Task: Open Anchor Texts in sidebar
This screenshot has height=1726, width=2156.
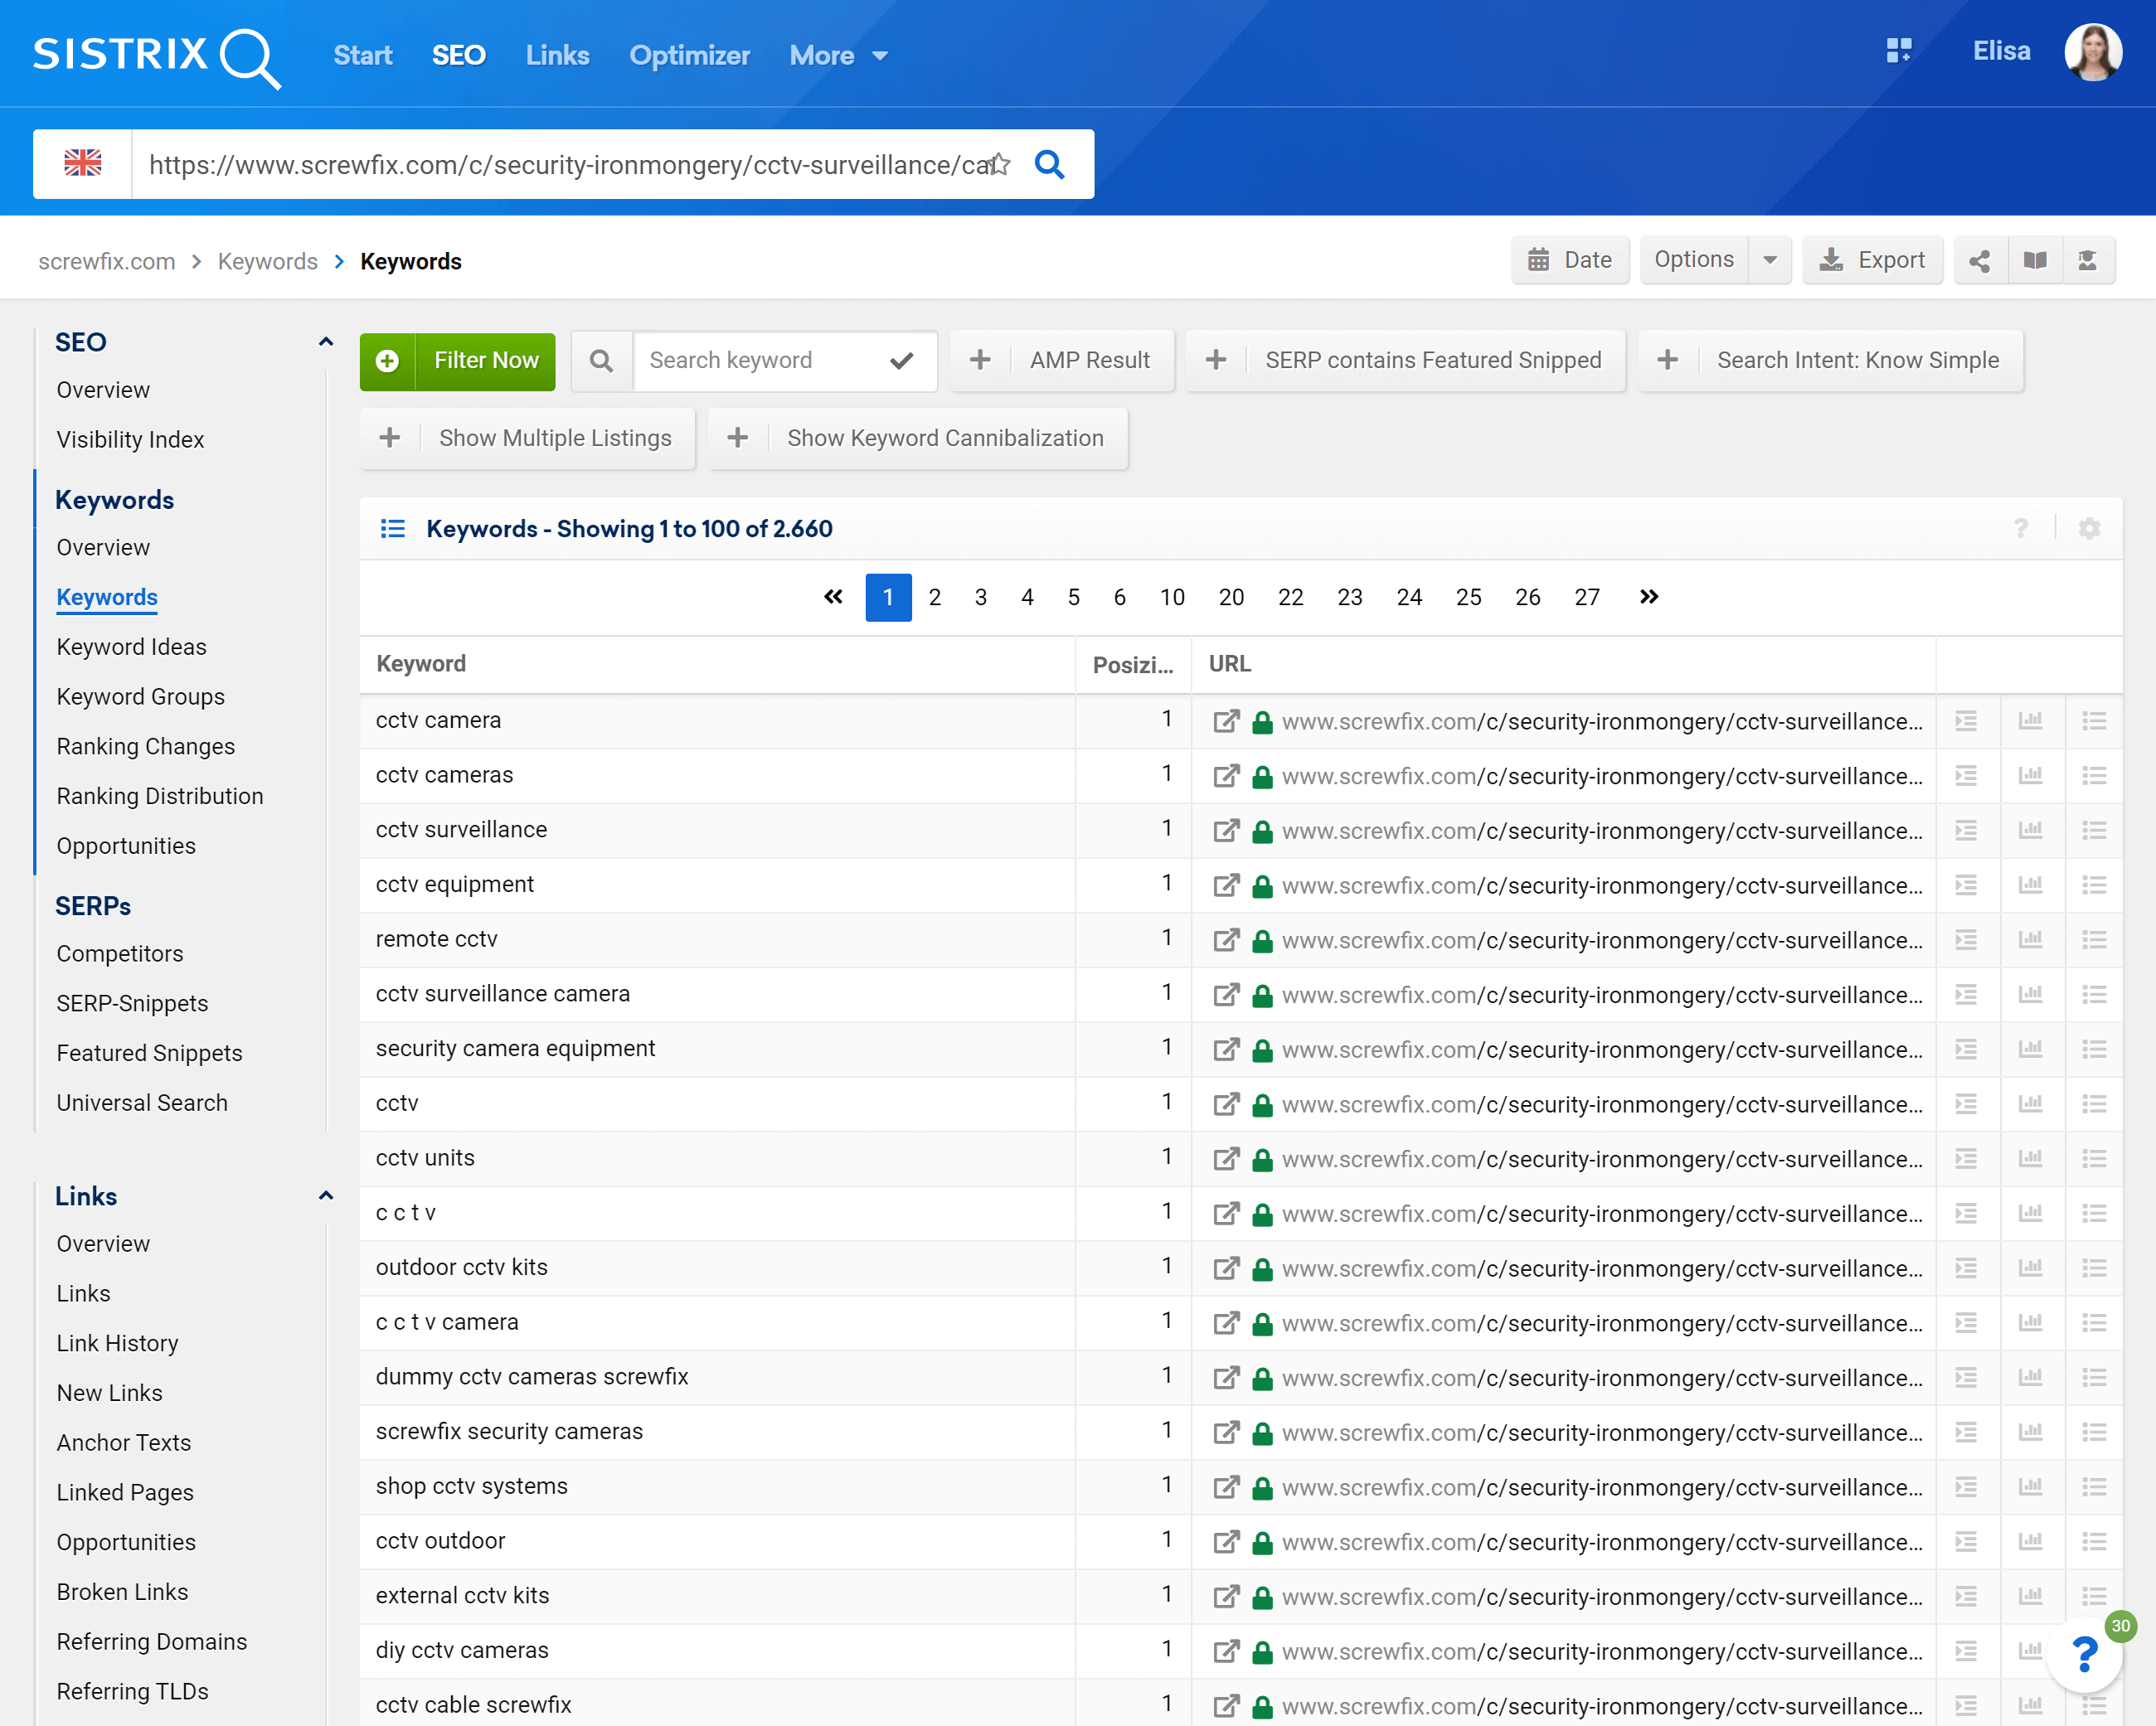Action: (x=123, y=1443)
